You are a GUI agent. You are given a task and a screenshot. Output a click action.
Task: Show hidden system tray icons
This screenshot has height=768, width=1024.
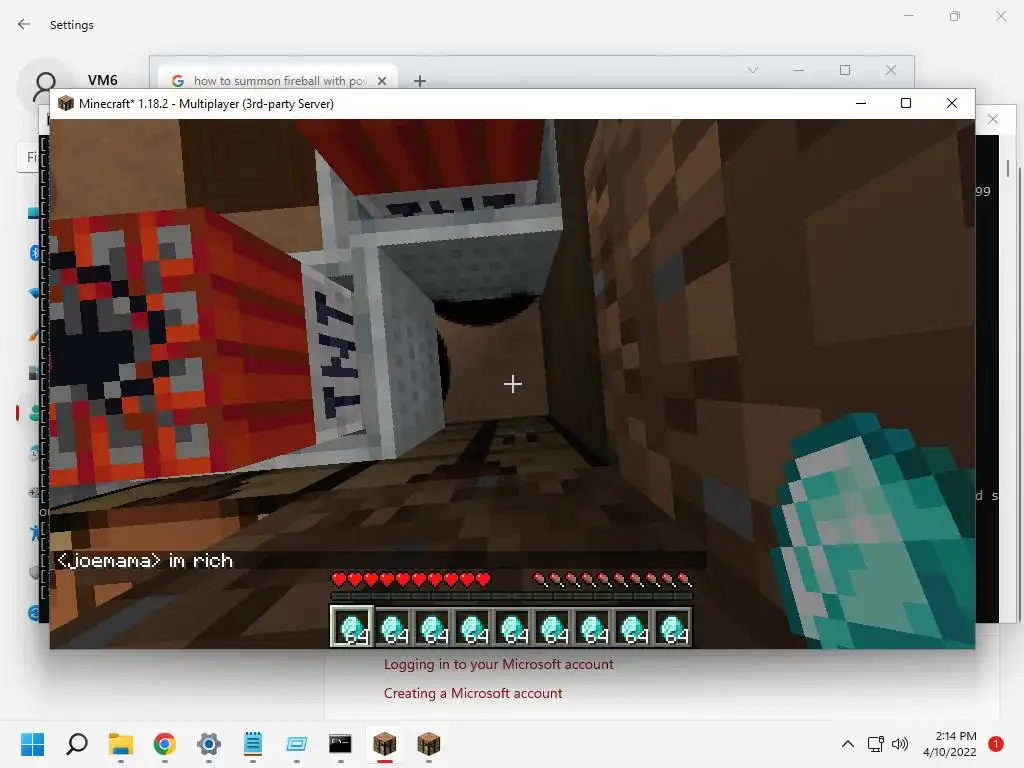[848, 744]
